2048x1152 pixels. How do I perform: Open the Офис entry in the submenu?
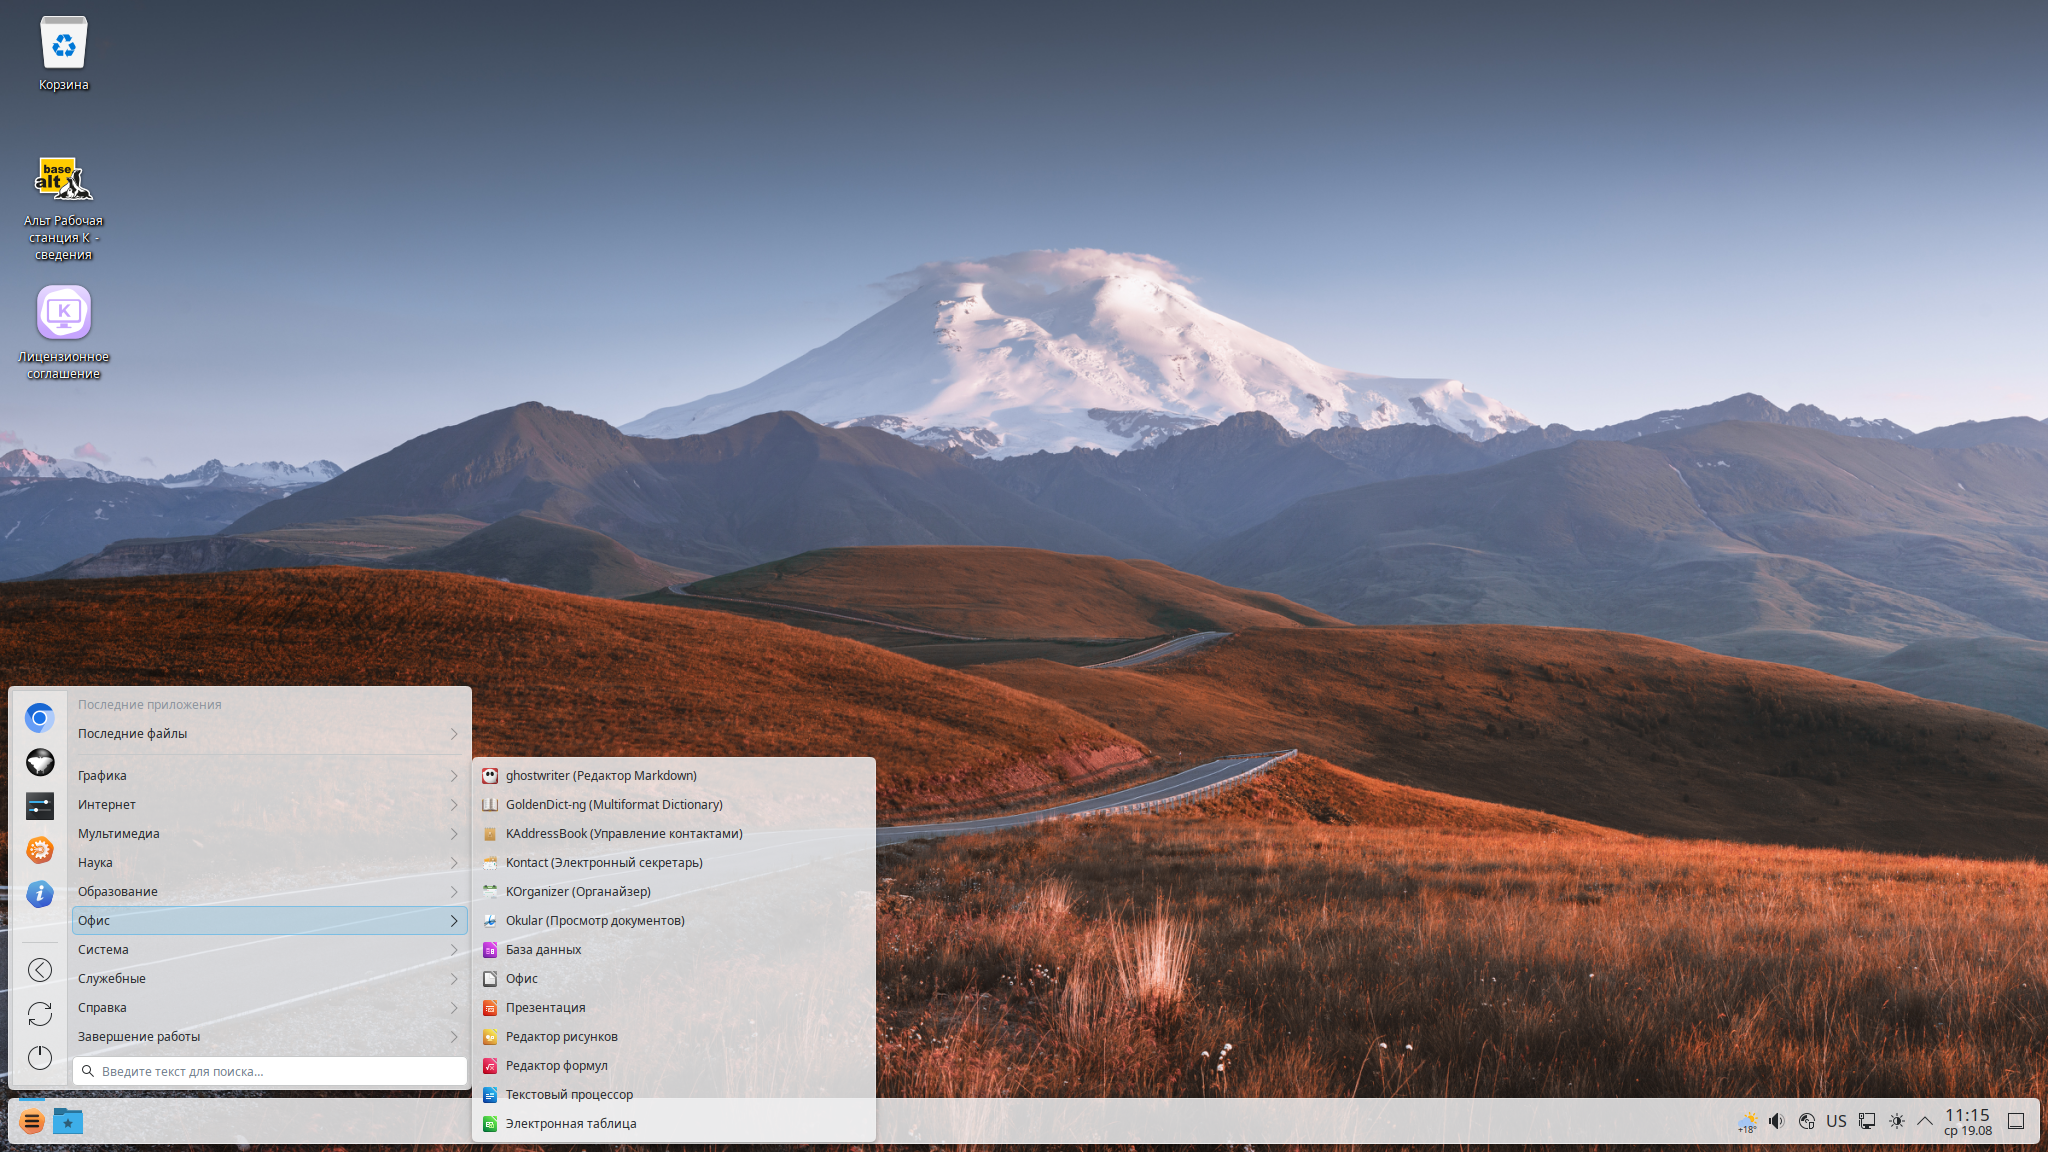click(674, 979)
